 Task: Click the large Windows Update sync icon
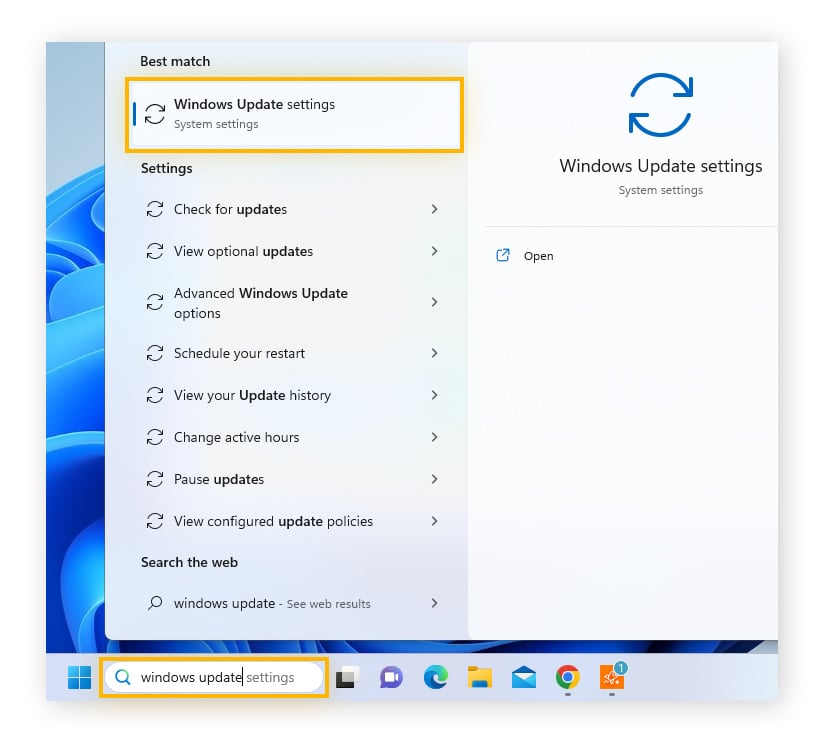(x=661, y=105)
